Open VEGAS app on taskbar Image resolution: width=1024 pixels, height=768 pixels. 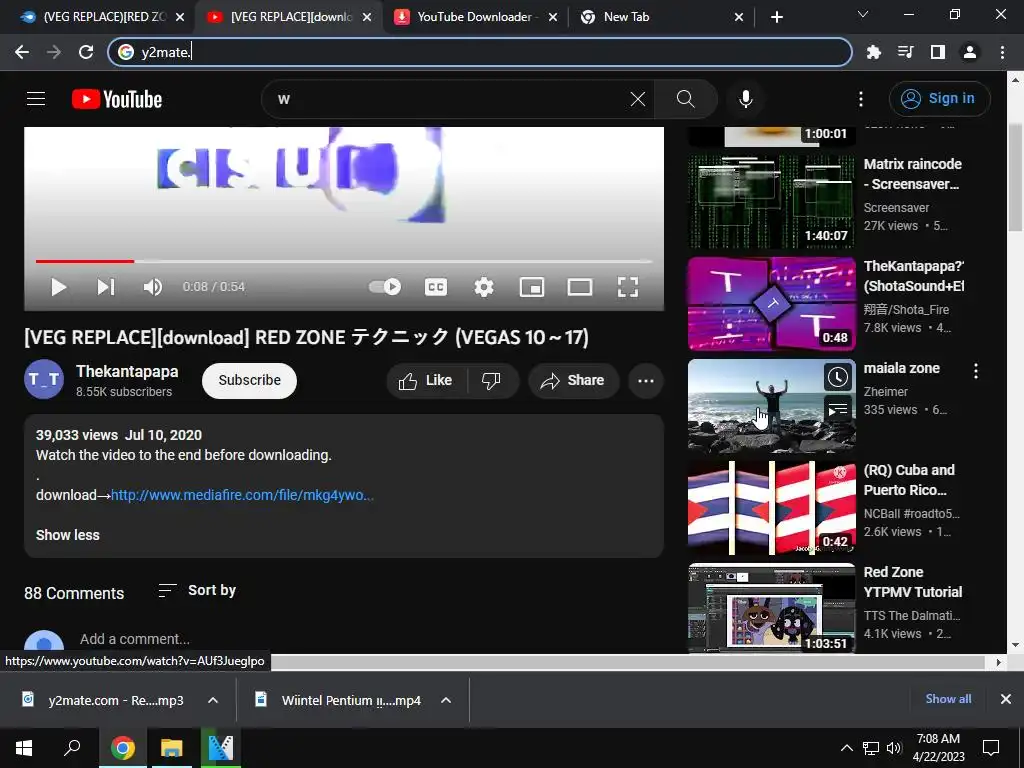[x=221, y=748]
